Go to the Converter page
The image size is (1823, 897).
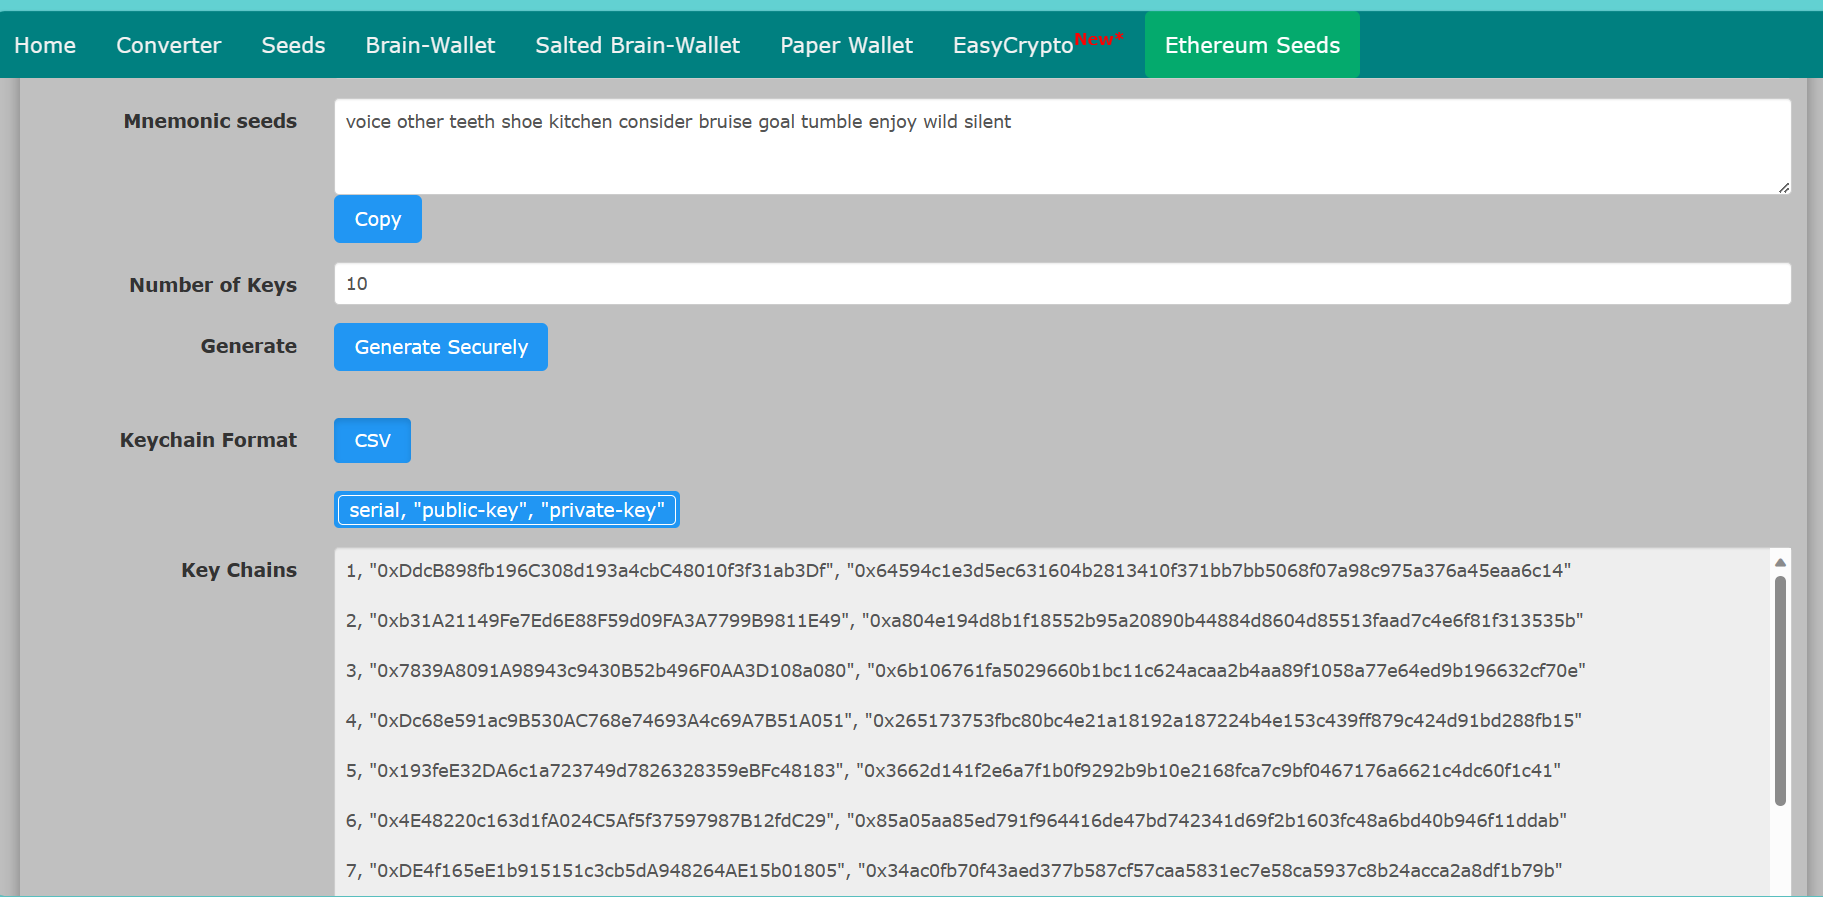point(168,45)
